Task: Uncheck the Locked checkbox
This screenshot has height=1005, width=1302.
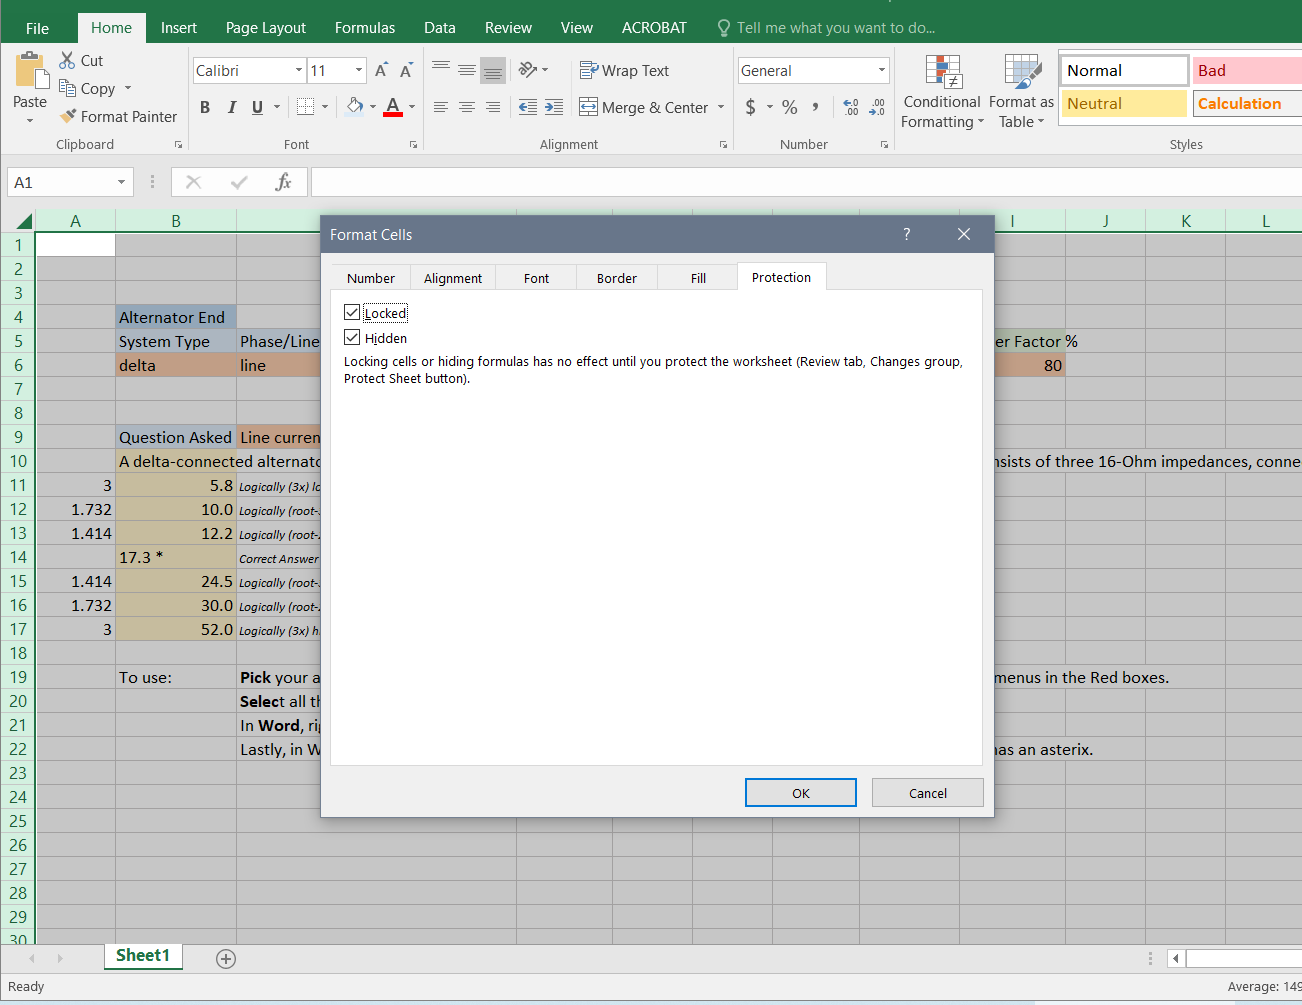Action: (352, 312)
